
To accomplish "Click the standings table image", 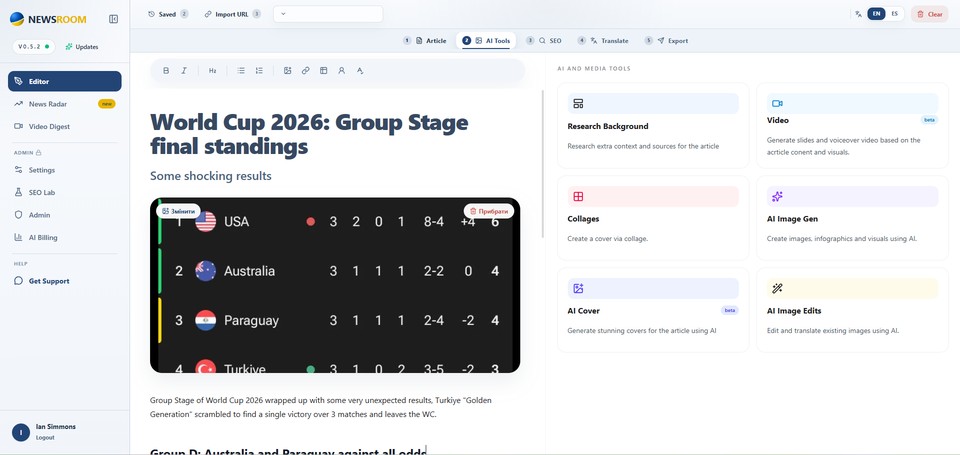I will click(x=335, y=285).
